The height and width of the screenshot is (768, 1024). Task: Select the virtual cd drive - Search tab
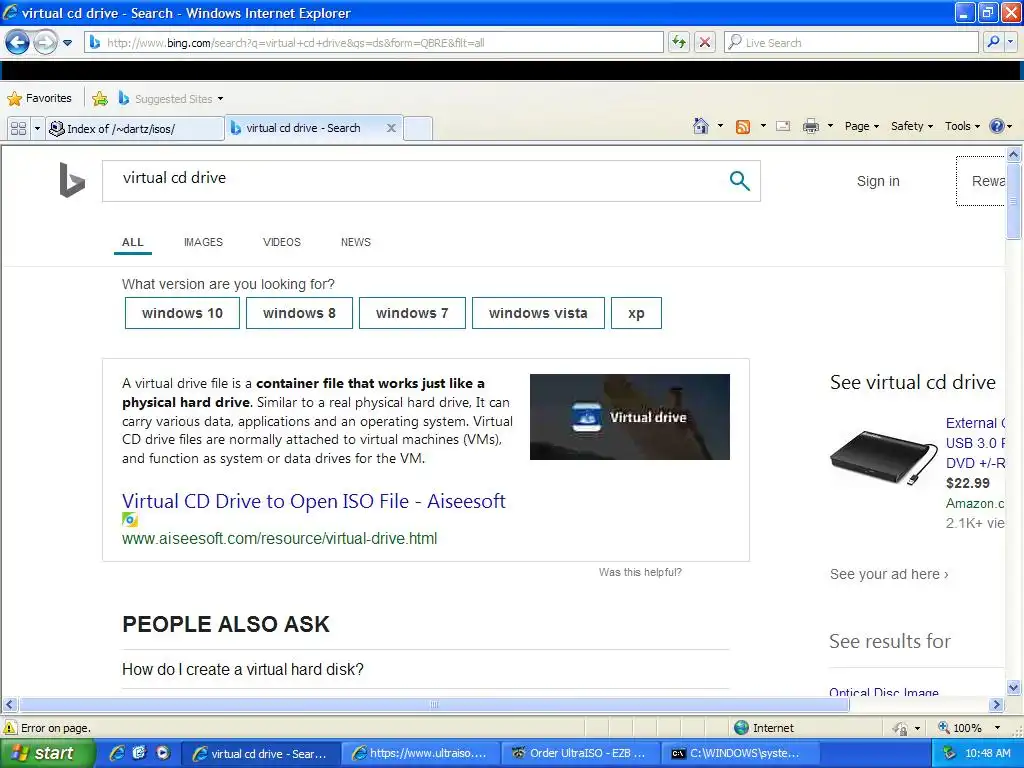[304, 128]
